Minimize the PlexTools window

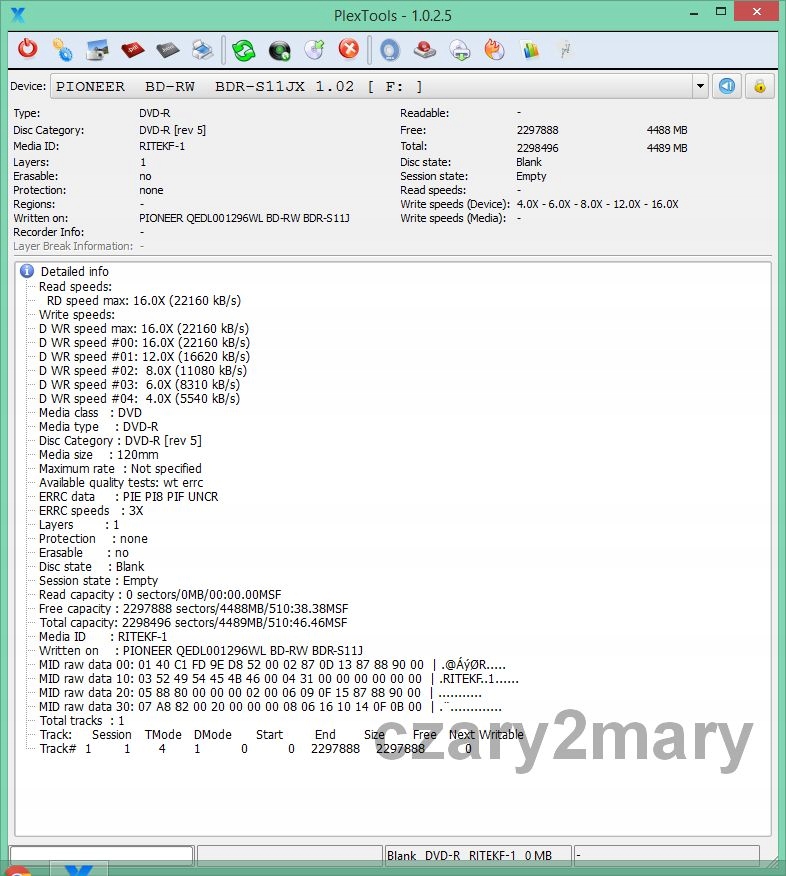(693, 12)
